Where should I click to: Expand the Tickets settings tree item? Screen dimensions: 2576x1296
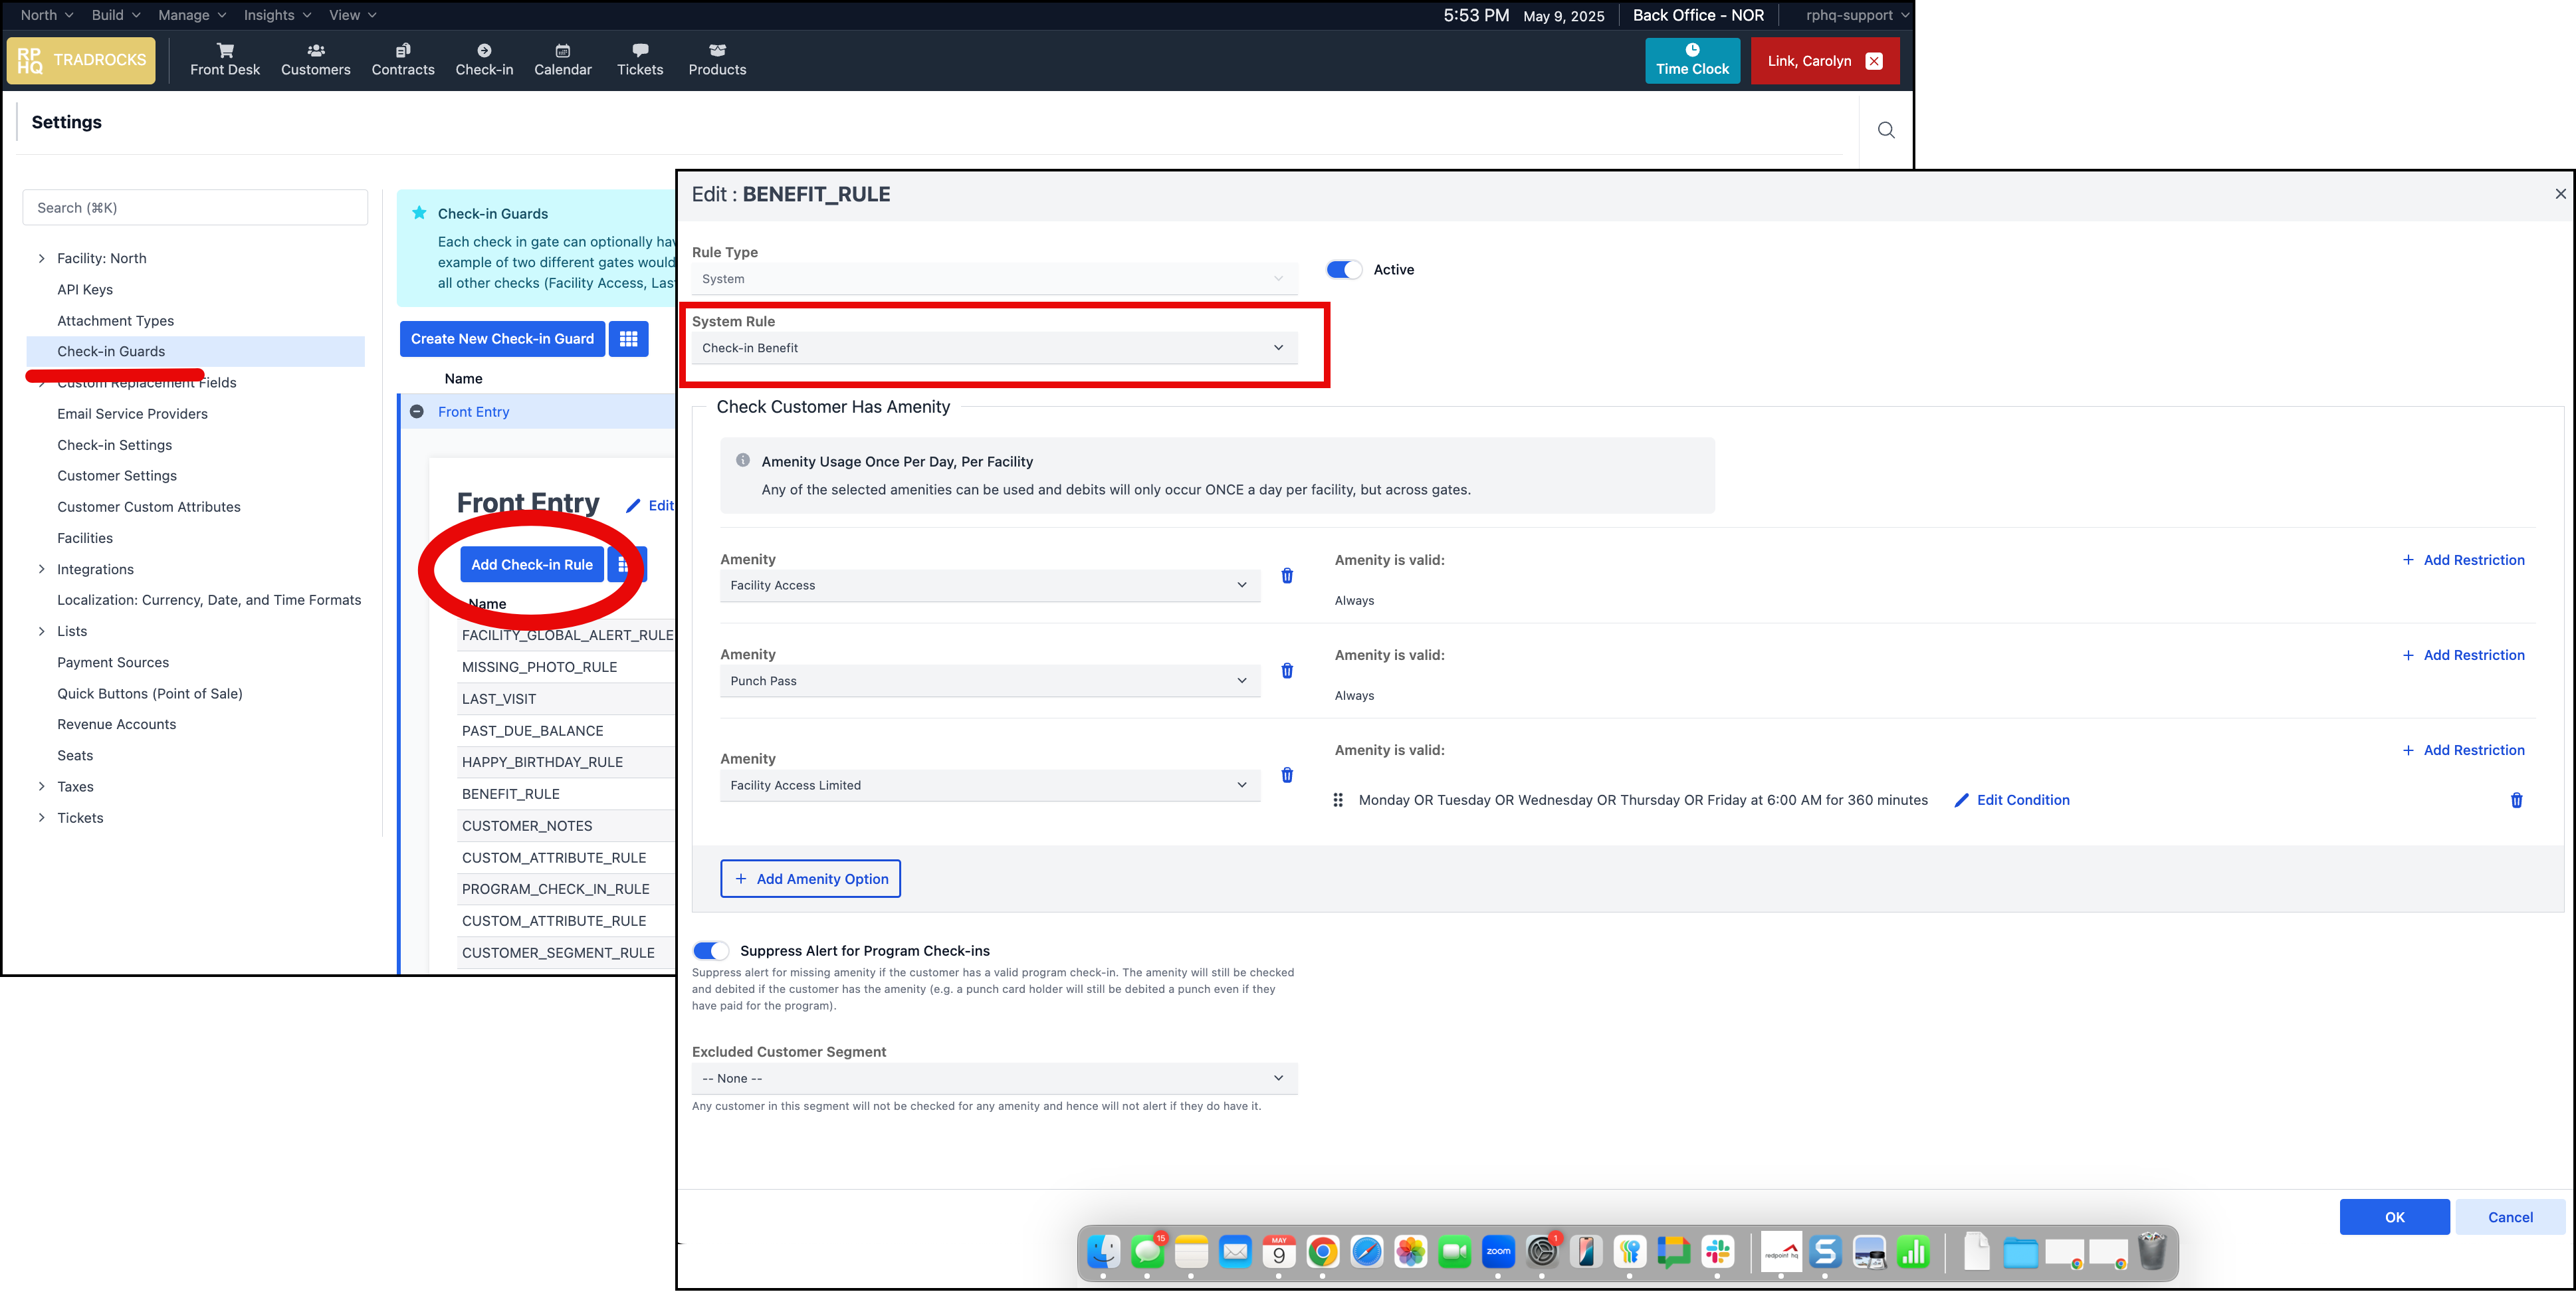(x=41, y=818)
